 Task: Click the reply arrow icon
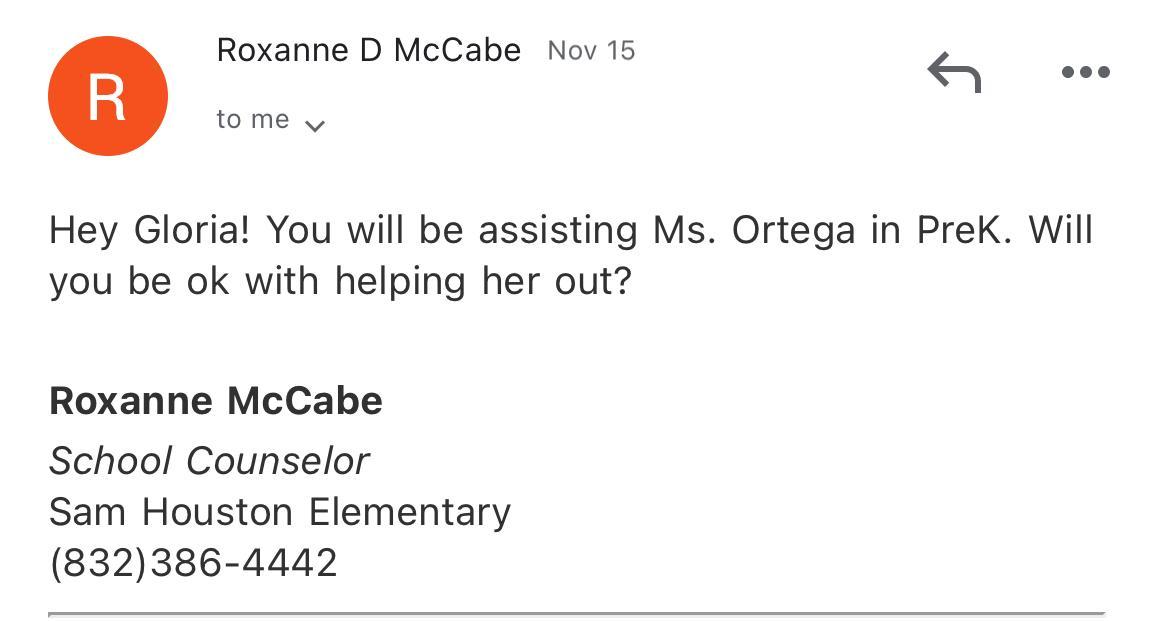coord(954,73)
